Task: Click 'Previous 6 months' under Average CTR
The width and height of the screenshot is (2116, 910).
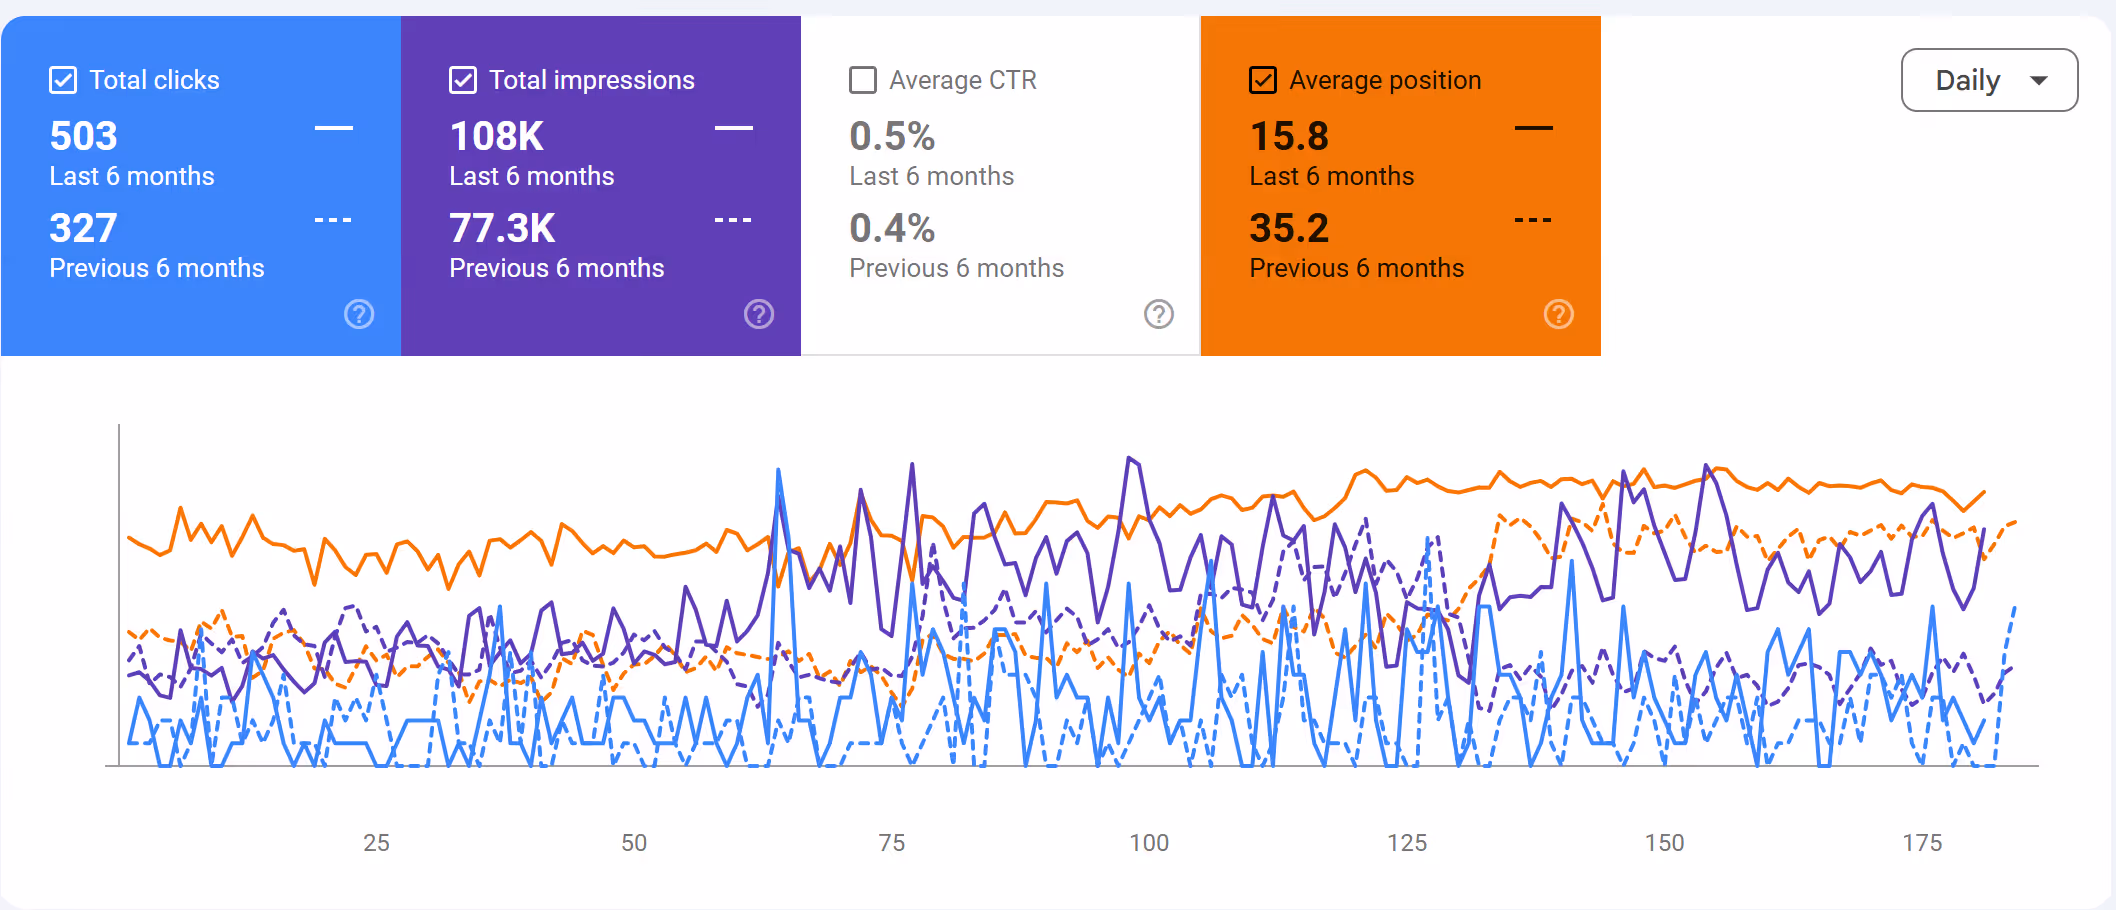Action: click(957, 268)
